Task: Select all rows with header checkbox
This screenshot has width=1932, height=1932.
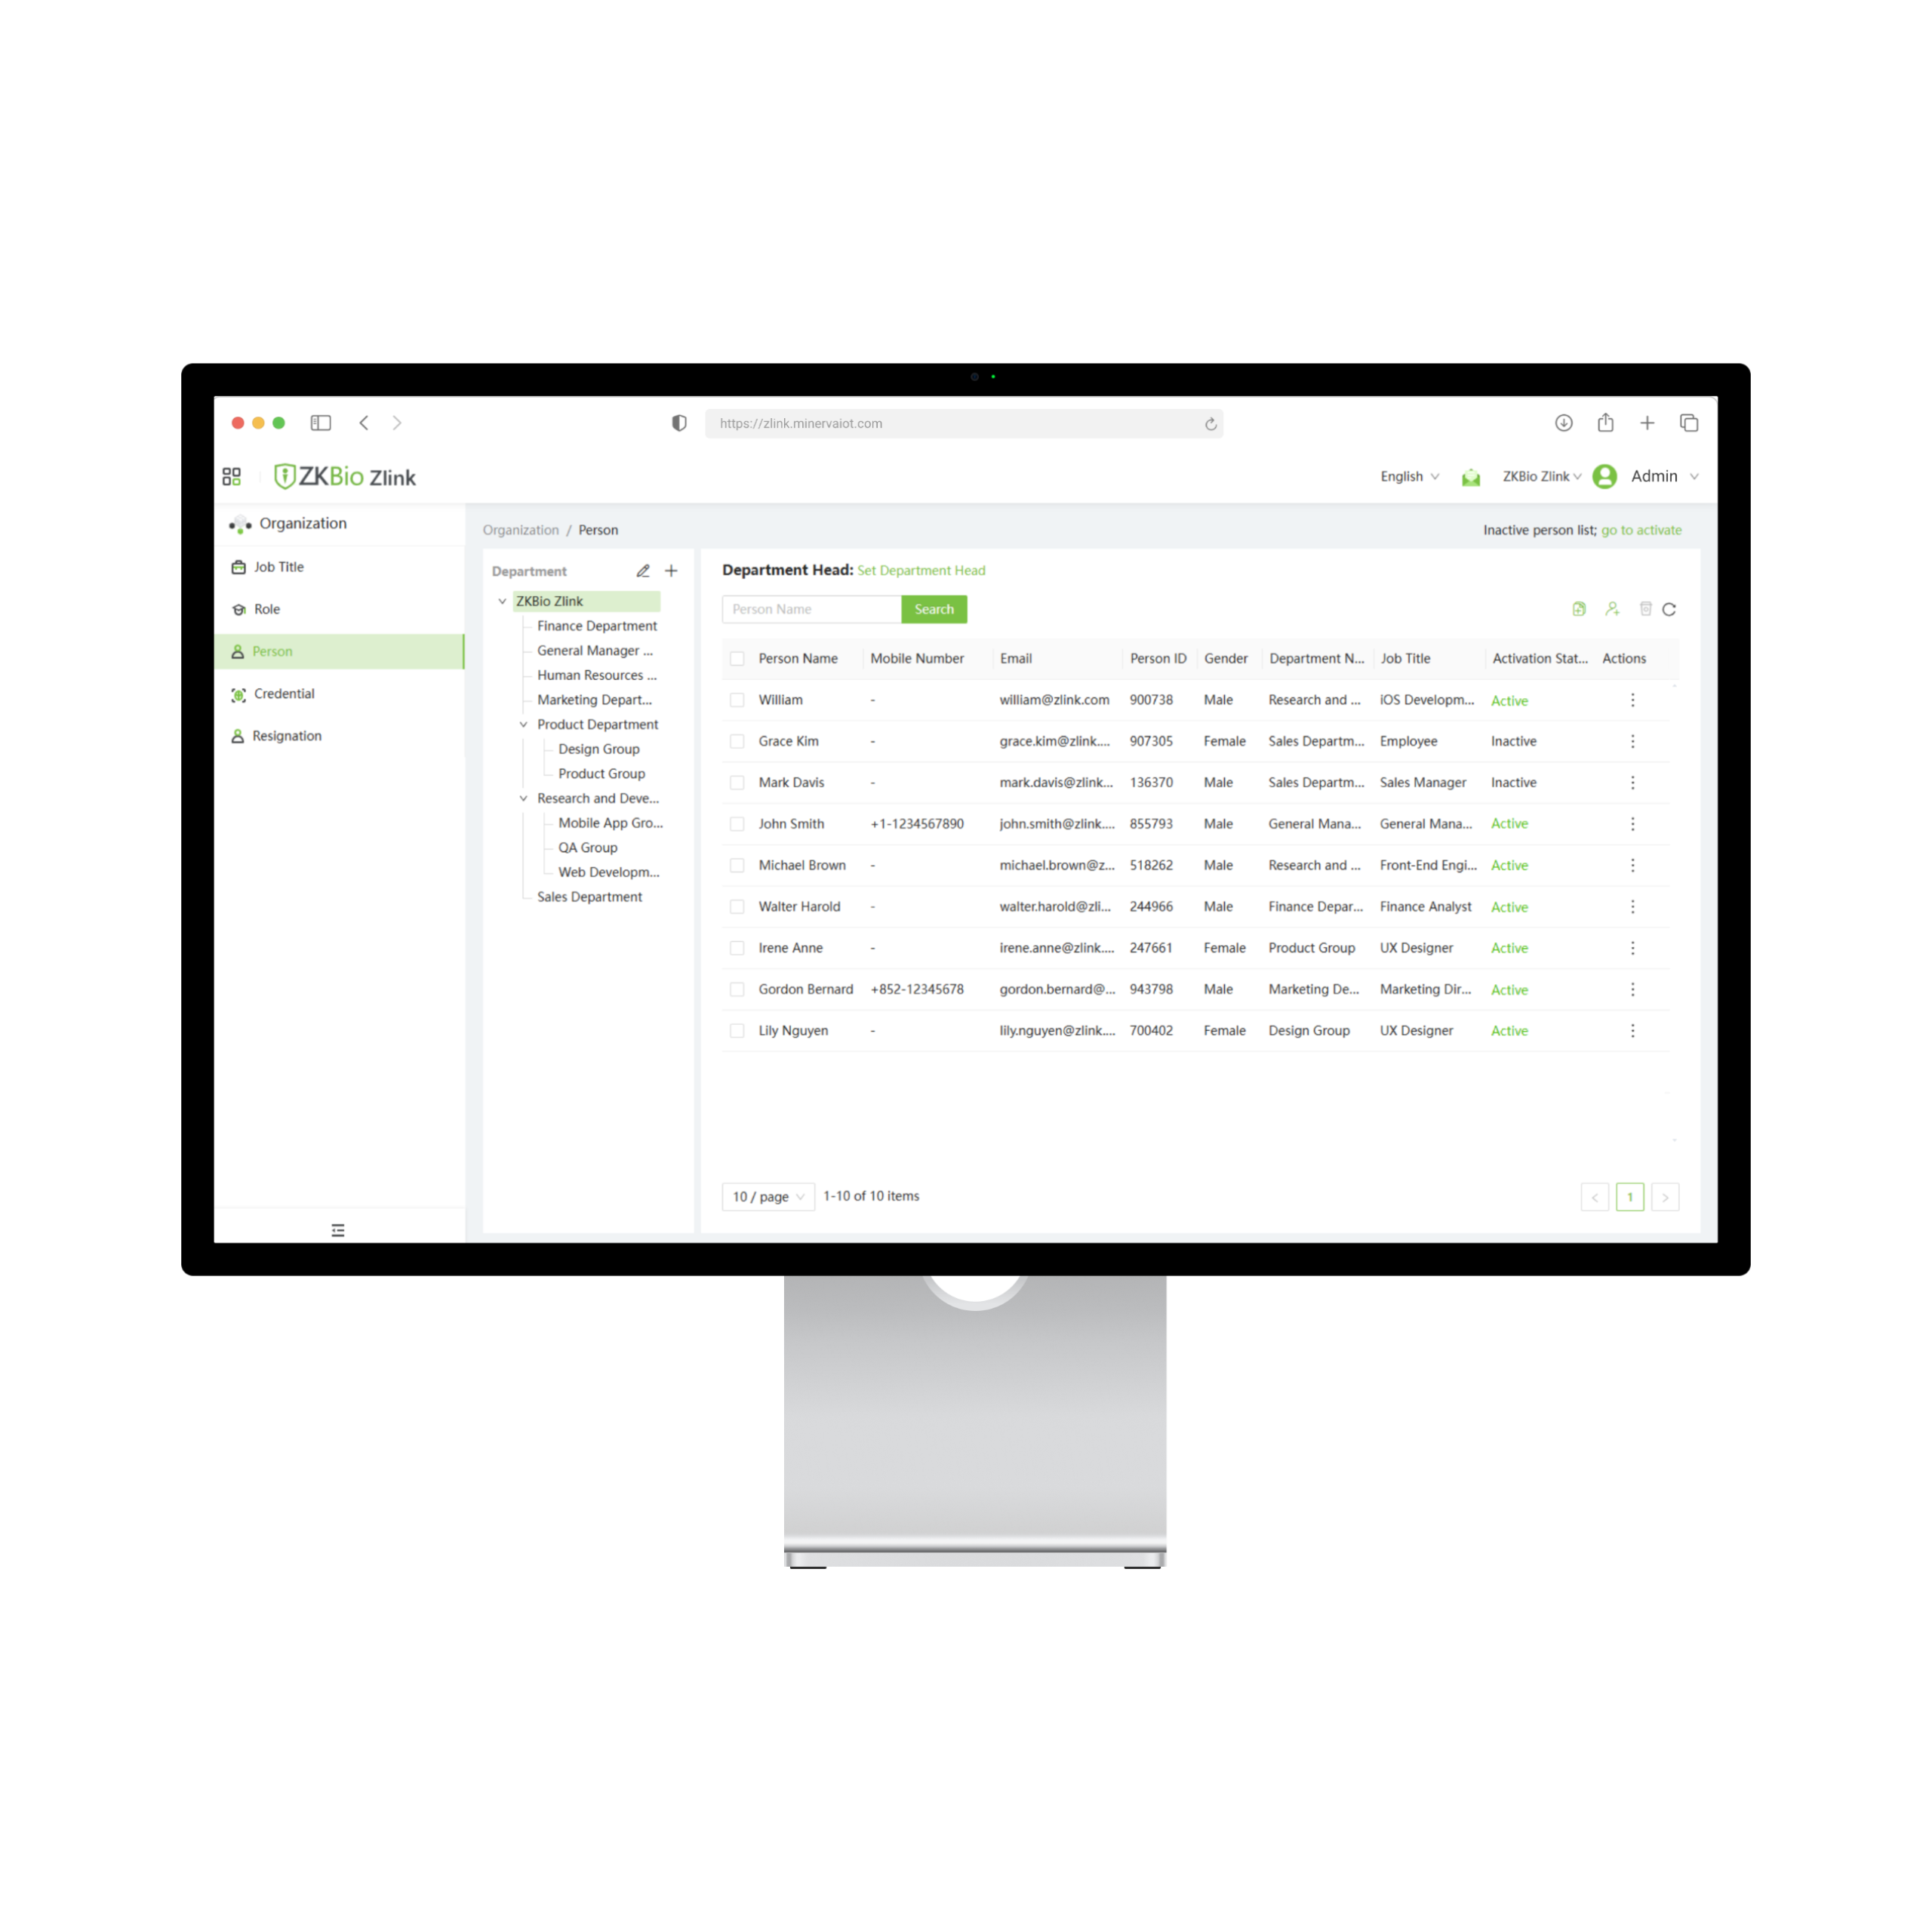Action: [x=737, y=658]
